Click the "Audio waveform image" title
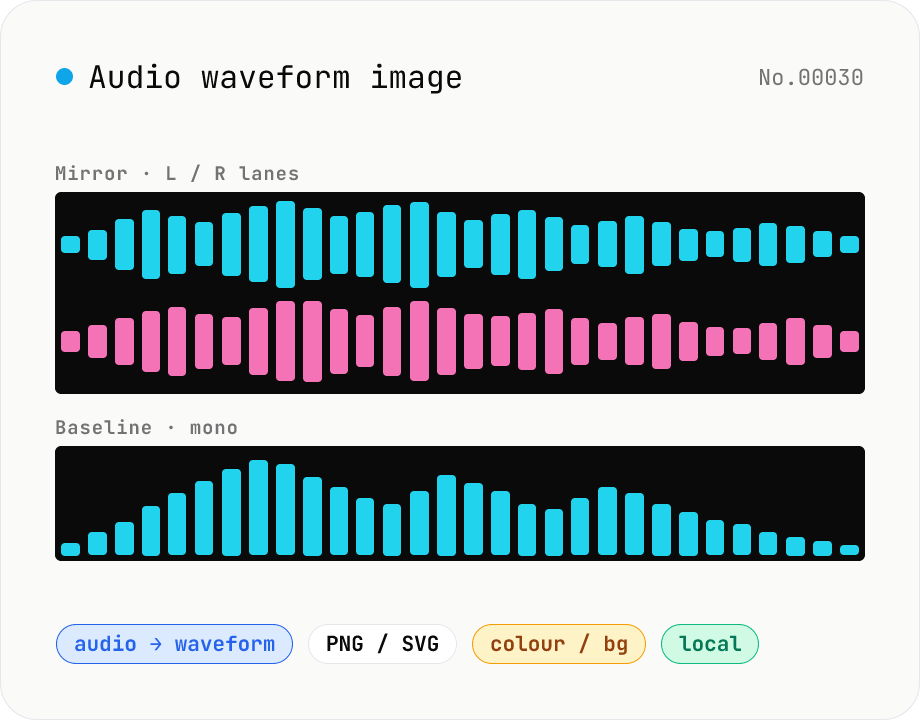 (x=275, y=77)
